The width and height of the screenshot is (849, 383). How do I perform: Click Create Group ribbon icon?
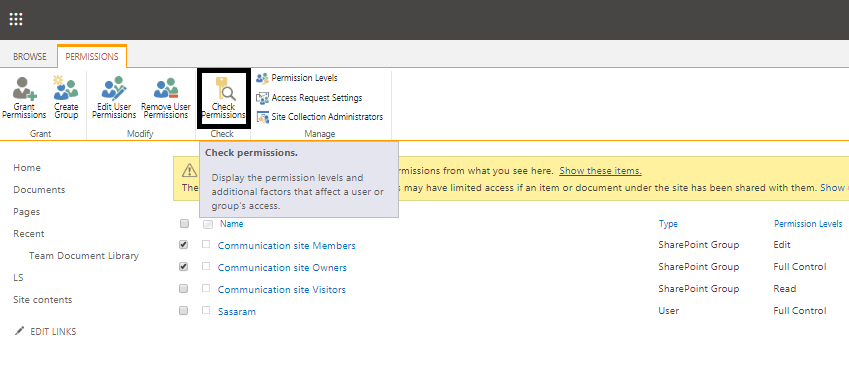[x=66, y=98]
